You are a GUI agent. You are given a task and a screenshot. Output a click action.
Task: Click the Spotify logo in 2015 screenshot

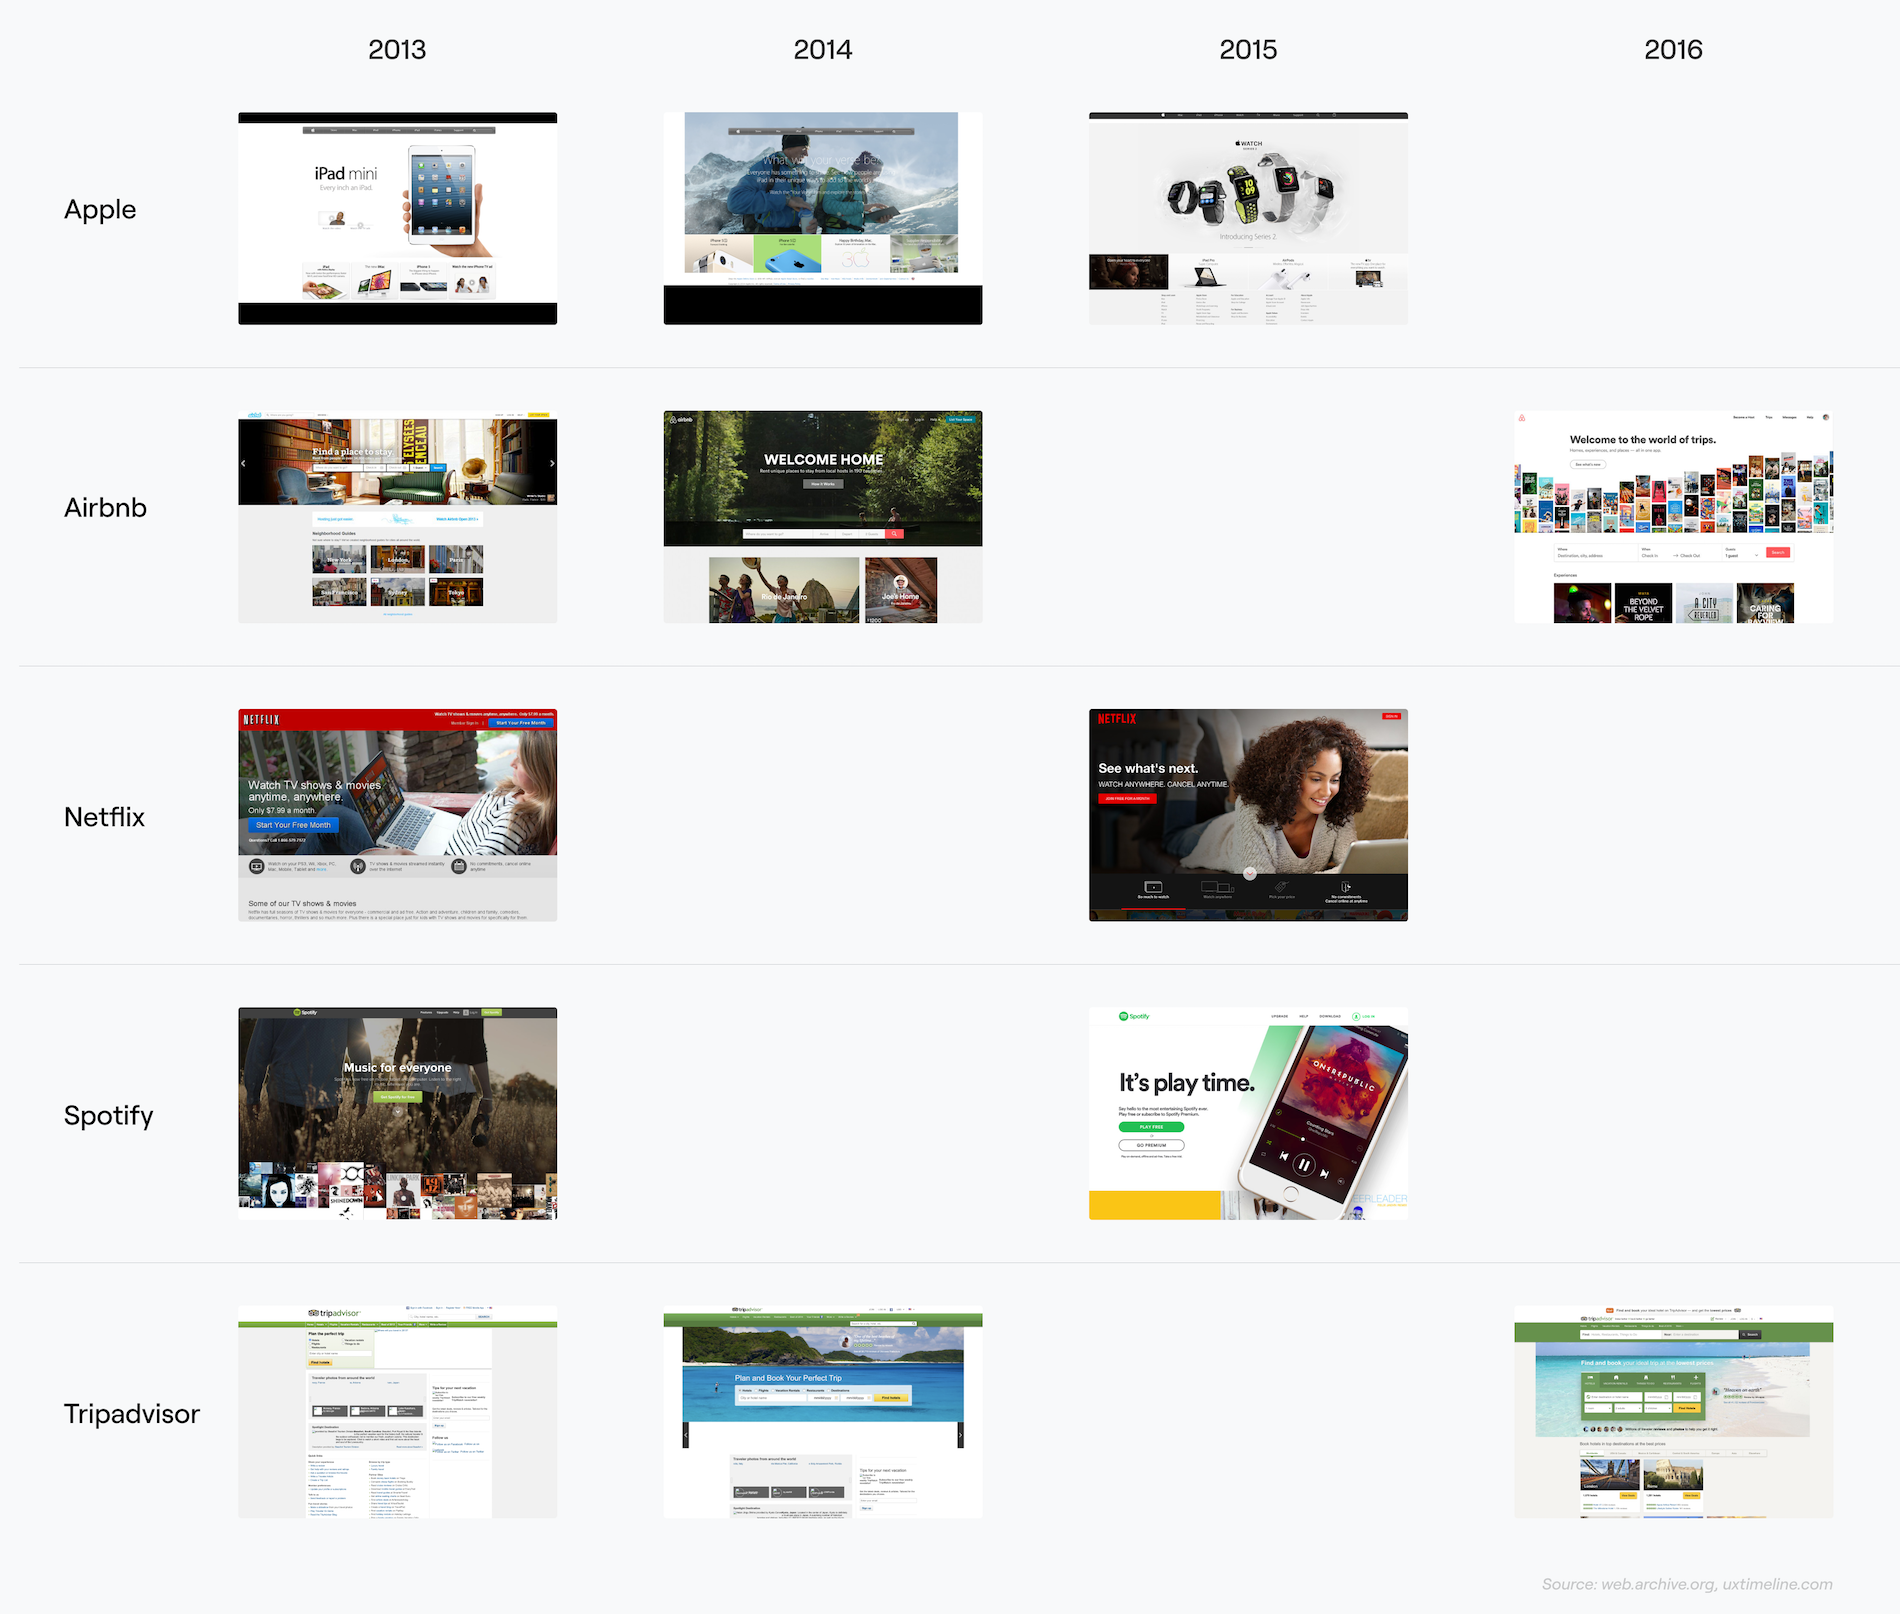(1134, 1016)
